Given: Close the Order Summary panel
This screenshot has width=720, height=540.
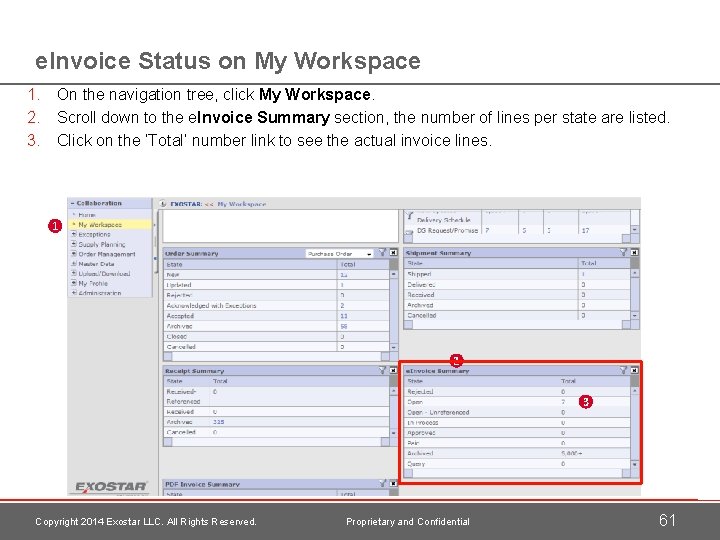Looking at the screenshot, I should point(394,253).
